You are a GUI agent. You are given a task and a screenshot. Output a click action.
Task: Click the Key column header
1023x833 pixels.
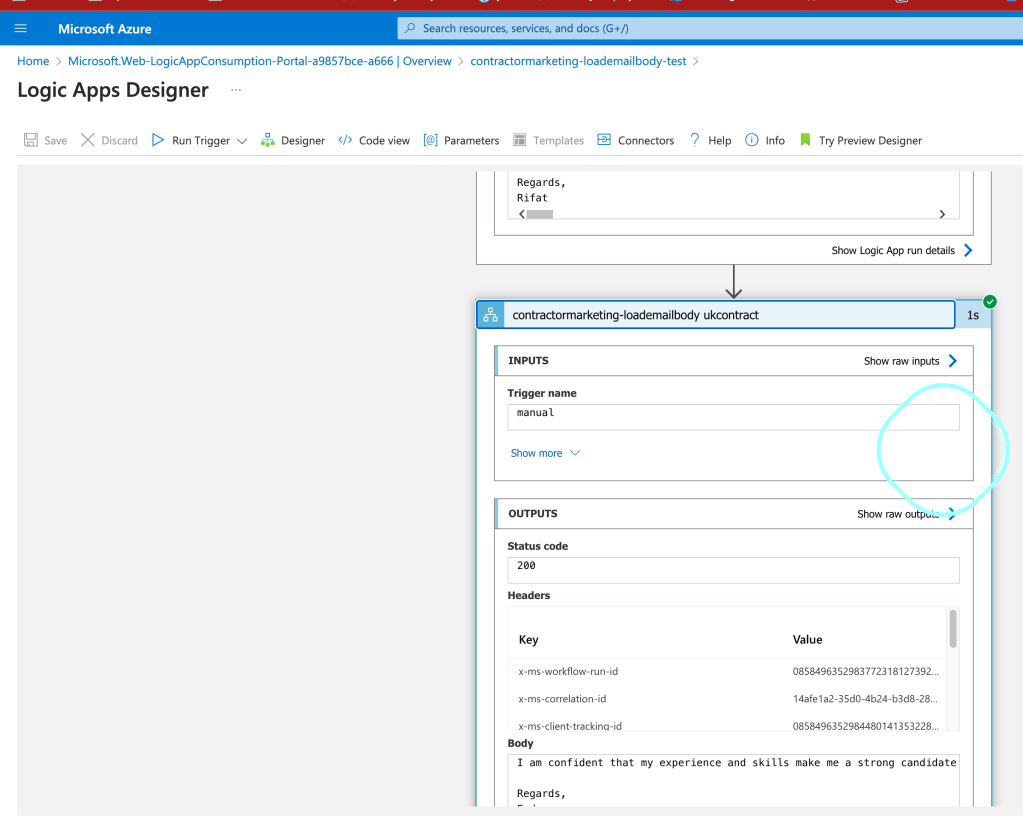pyautogui.click(x=528, y=640)
